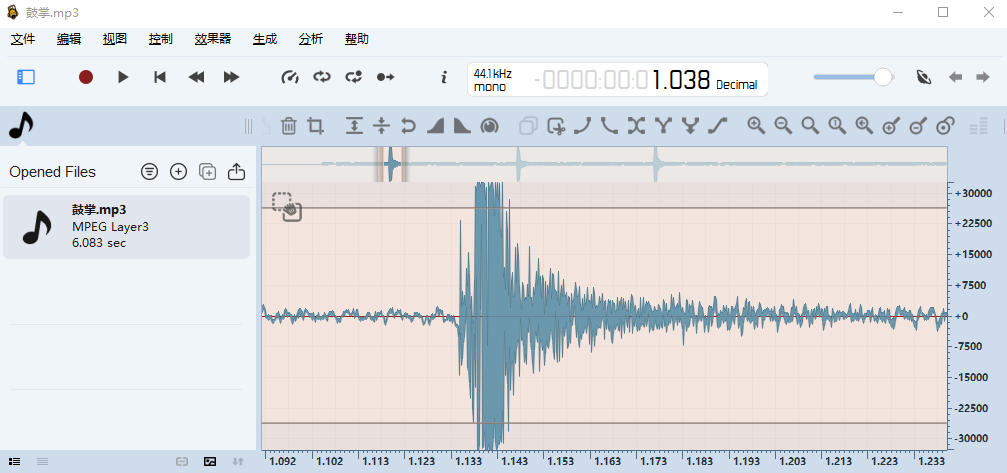Select the crop tool icon

click(x=316, y=126)
